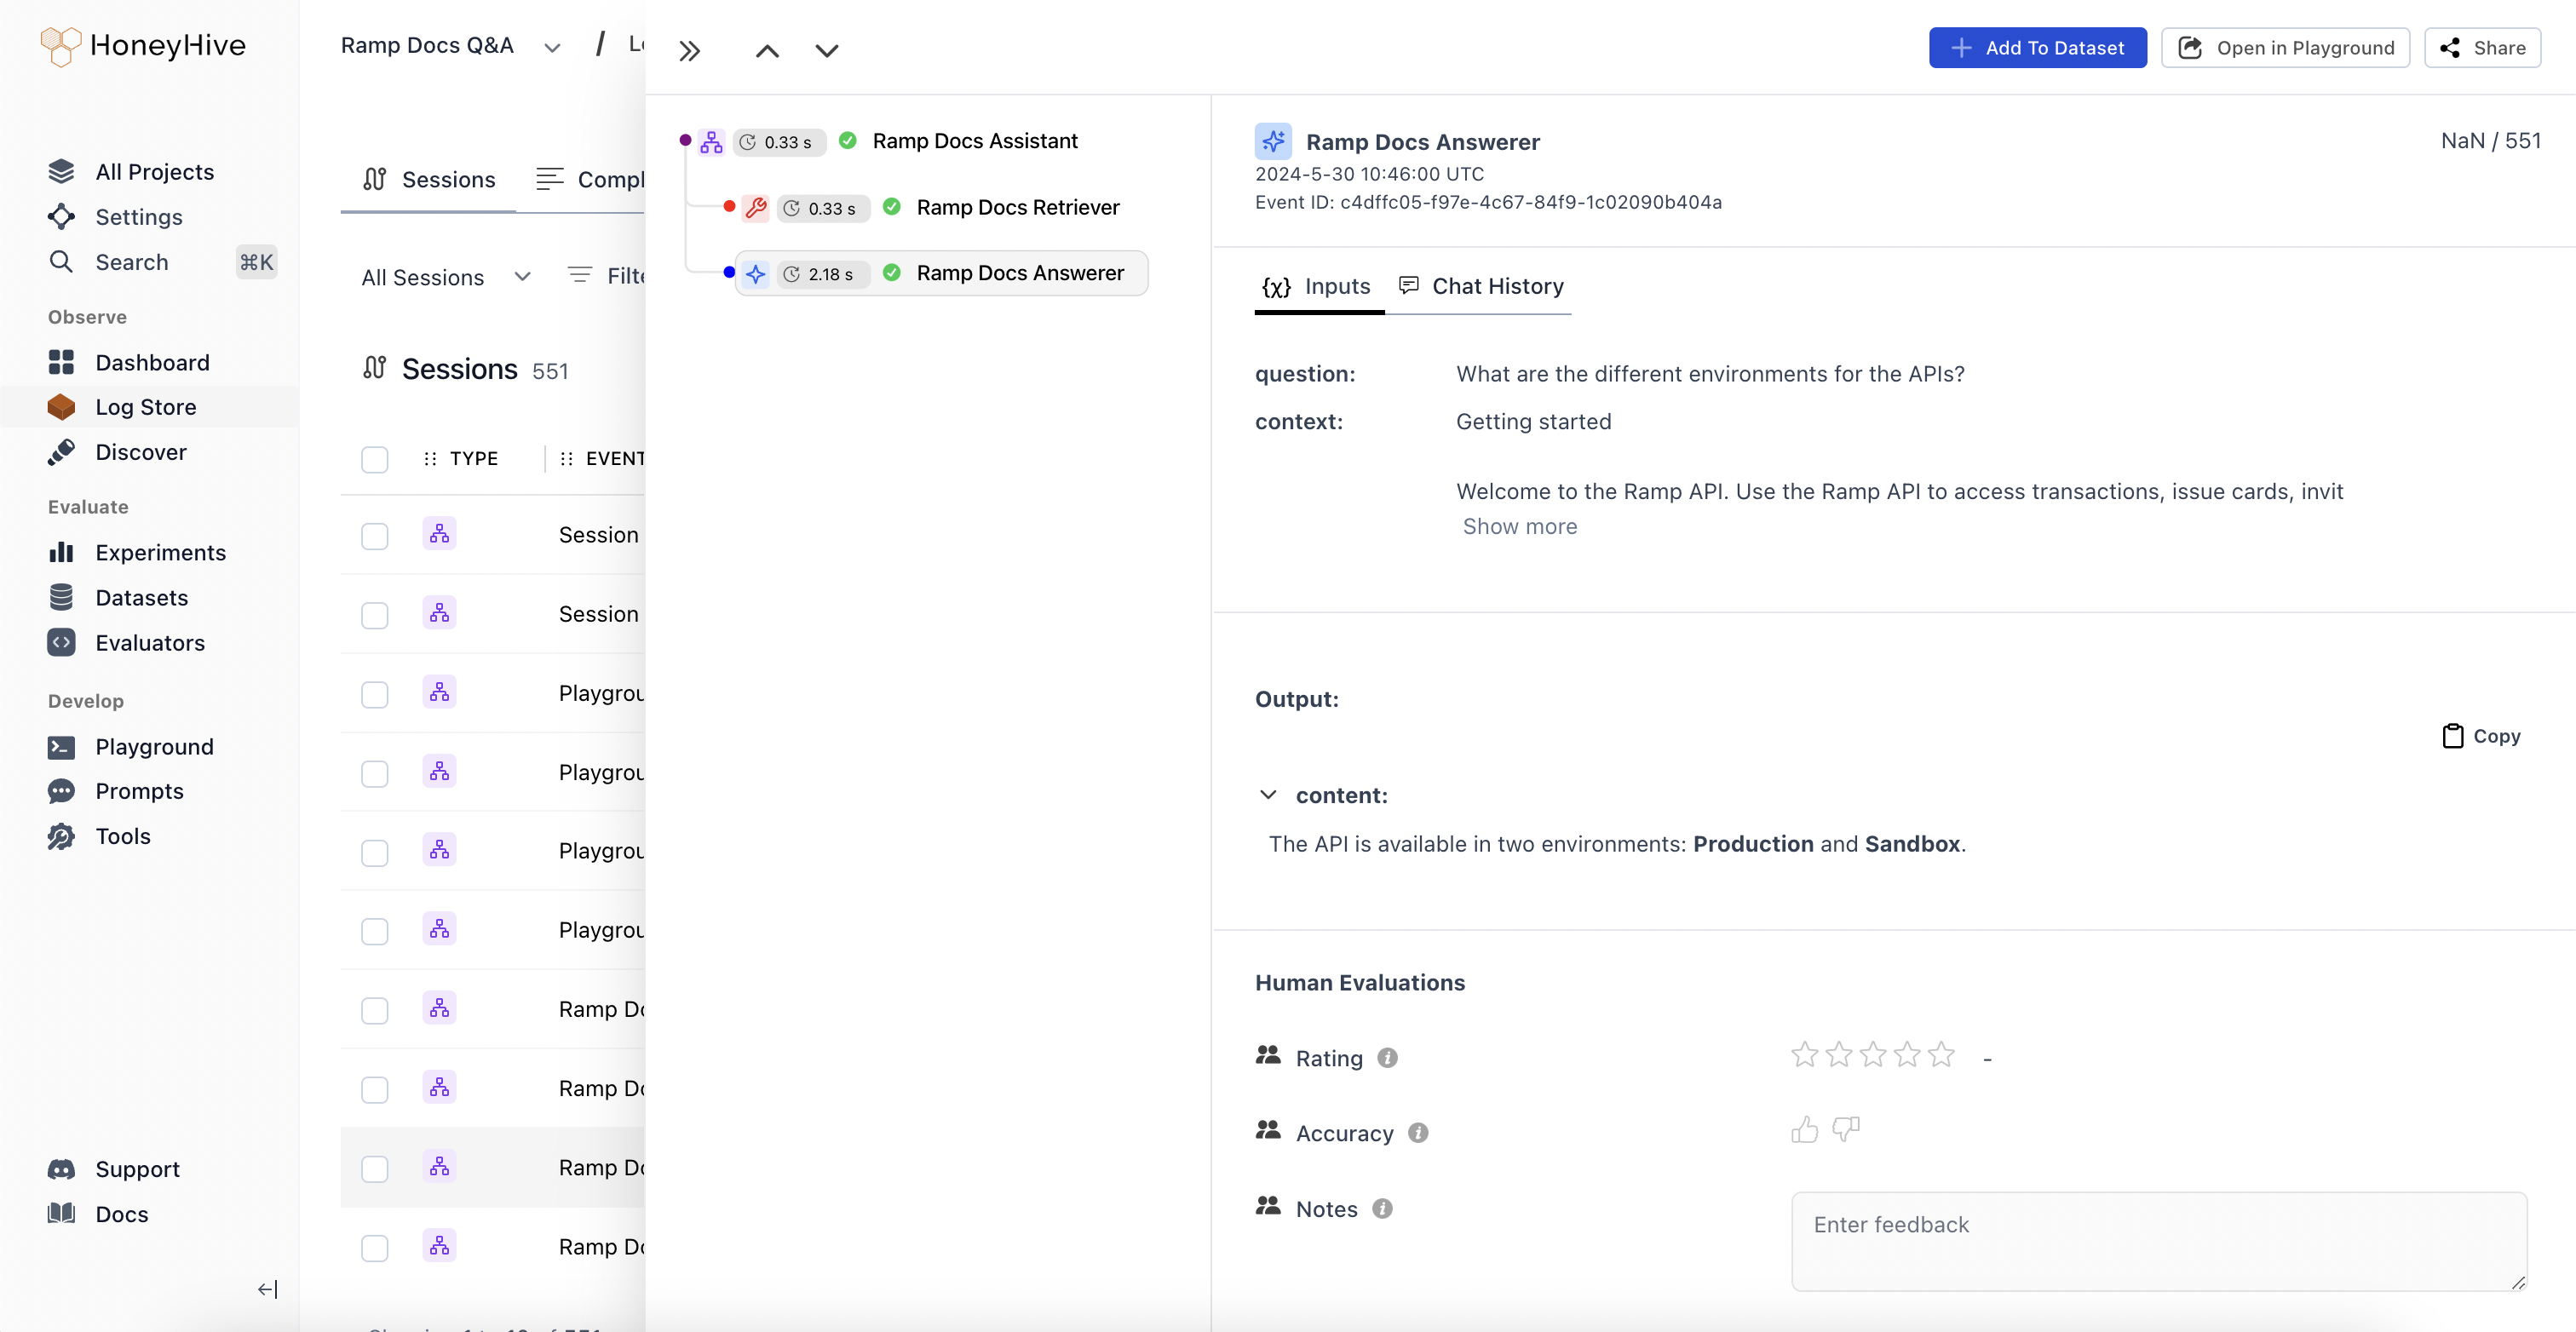Click the thumbs down Accuracy icon

[x=1845, y=1131]
